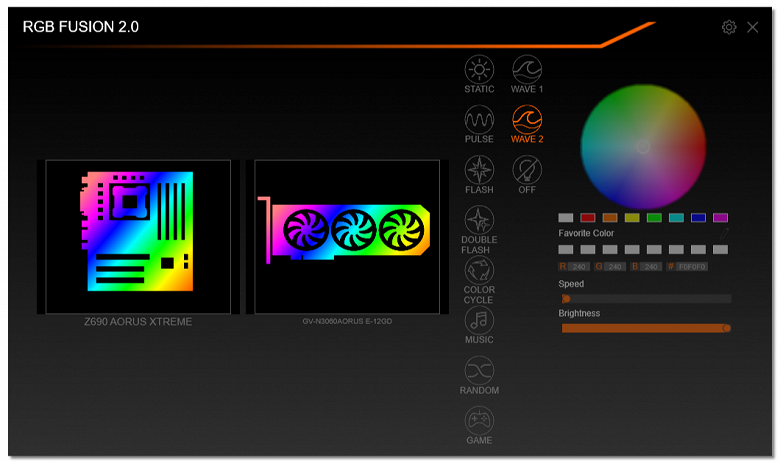Viewport: 780px width, 463px height.
Task: Select the GV-N3060AORUS E-12GD graphics card
Action: 347,237
